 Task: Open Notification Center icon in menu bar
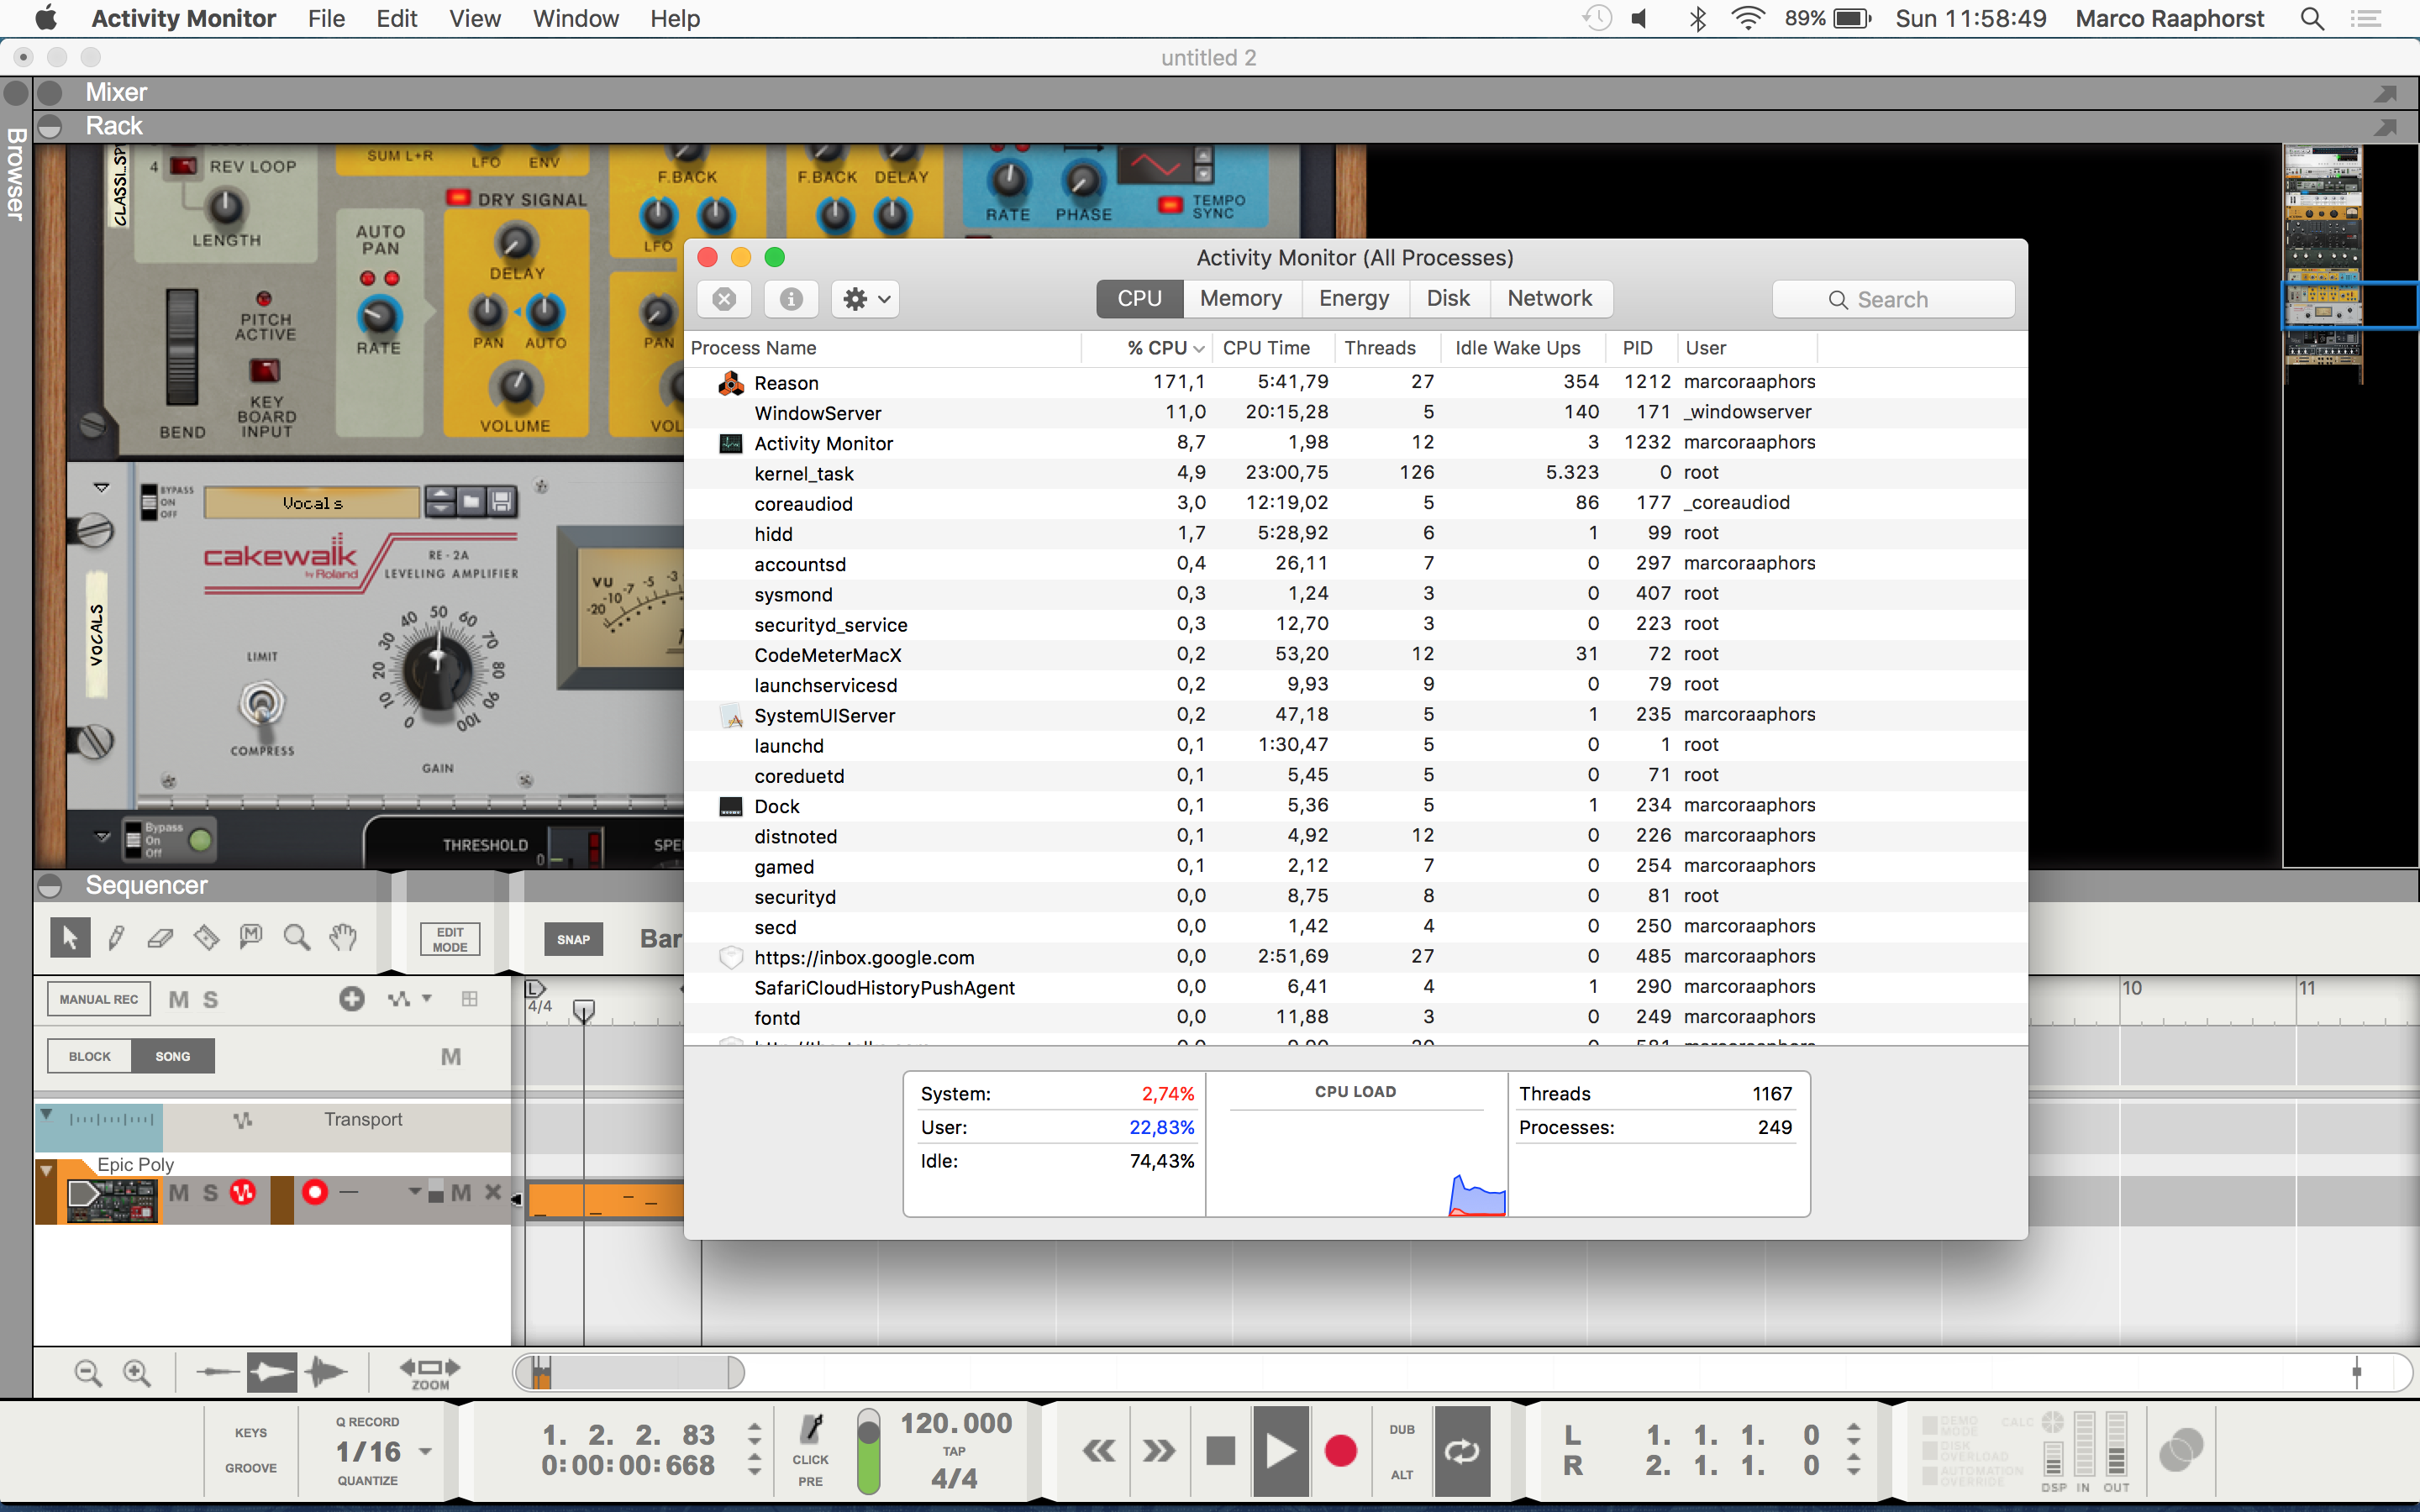point(2365,19)
